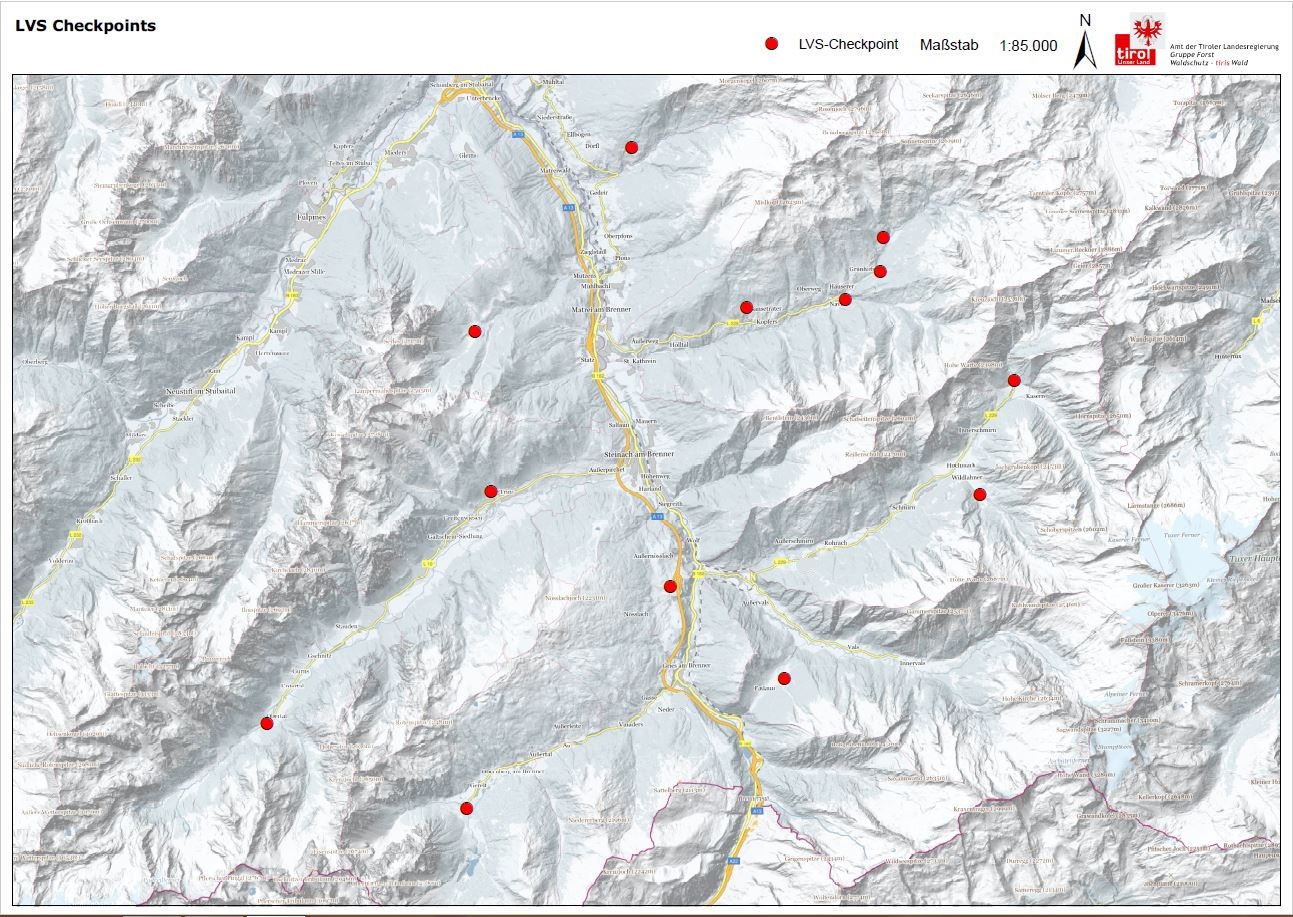The image size is (1293, 917).
Task: Select the checkpoint marker right of Grünhöfe
Action: (x=880, y=271)
